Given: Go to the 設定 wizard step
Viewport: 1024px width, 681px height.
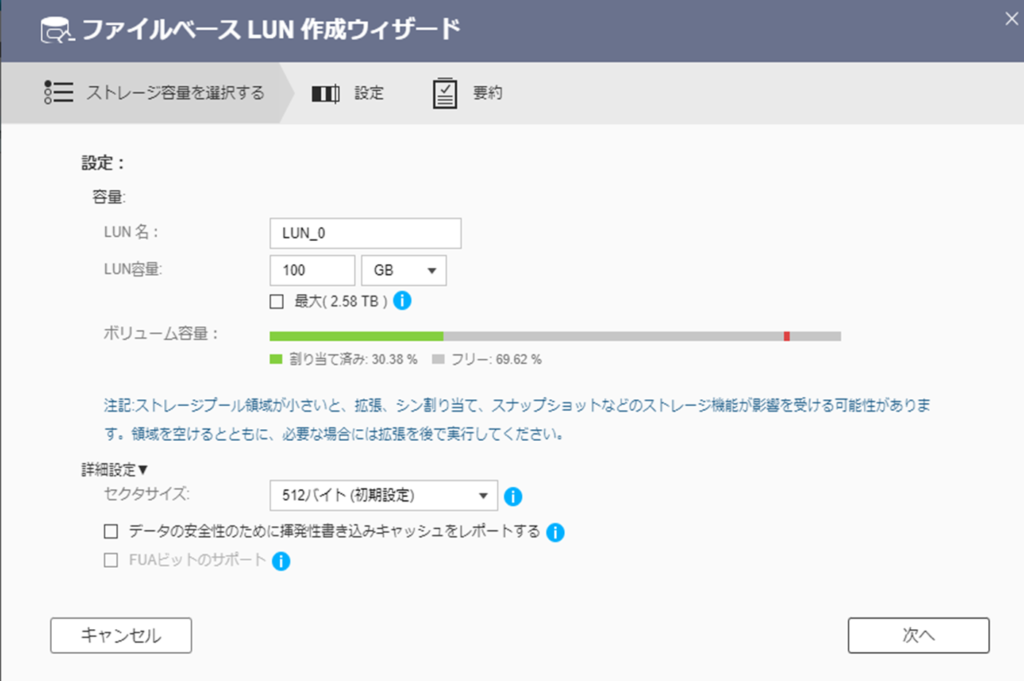Looking at the screenshot, I should click(368, 94).
